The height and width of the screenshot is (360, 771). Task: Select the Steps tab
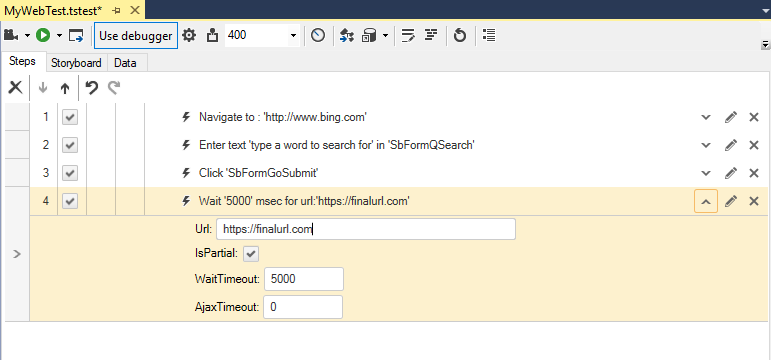pyautogui.click(x=23, y=61)
